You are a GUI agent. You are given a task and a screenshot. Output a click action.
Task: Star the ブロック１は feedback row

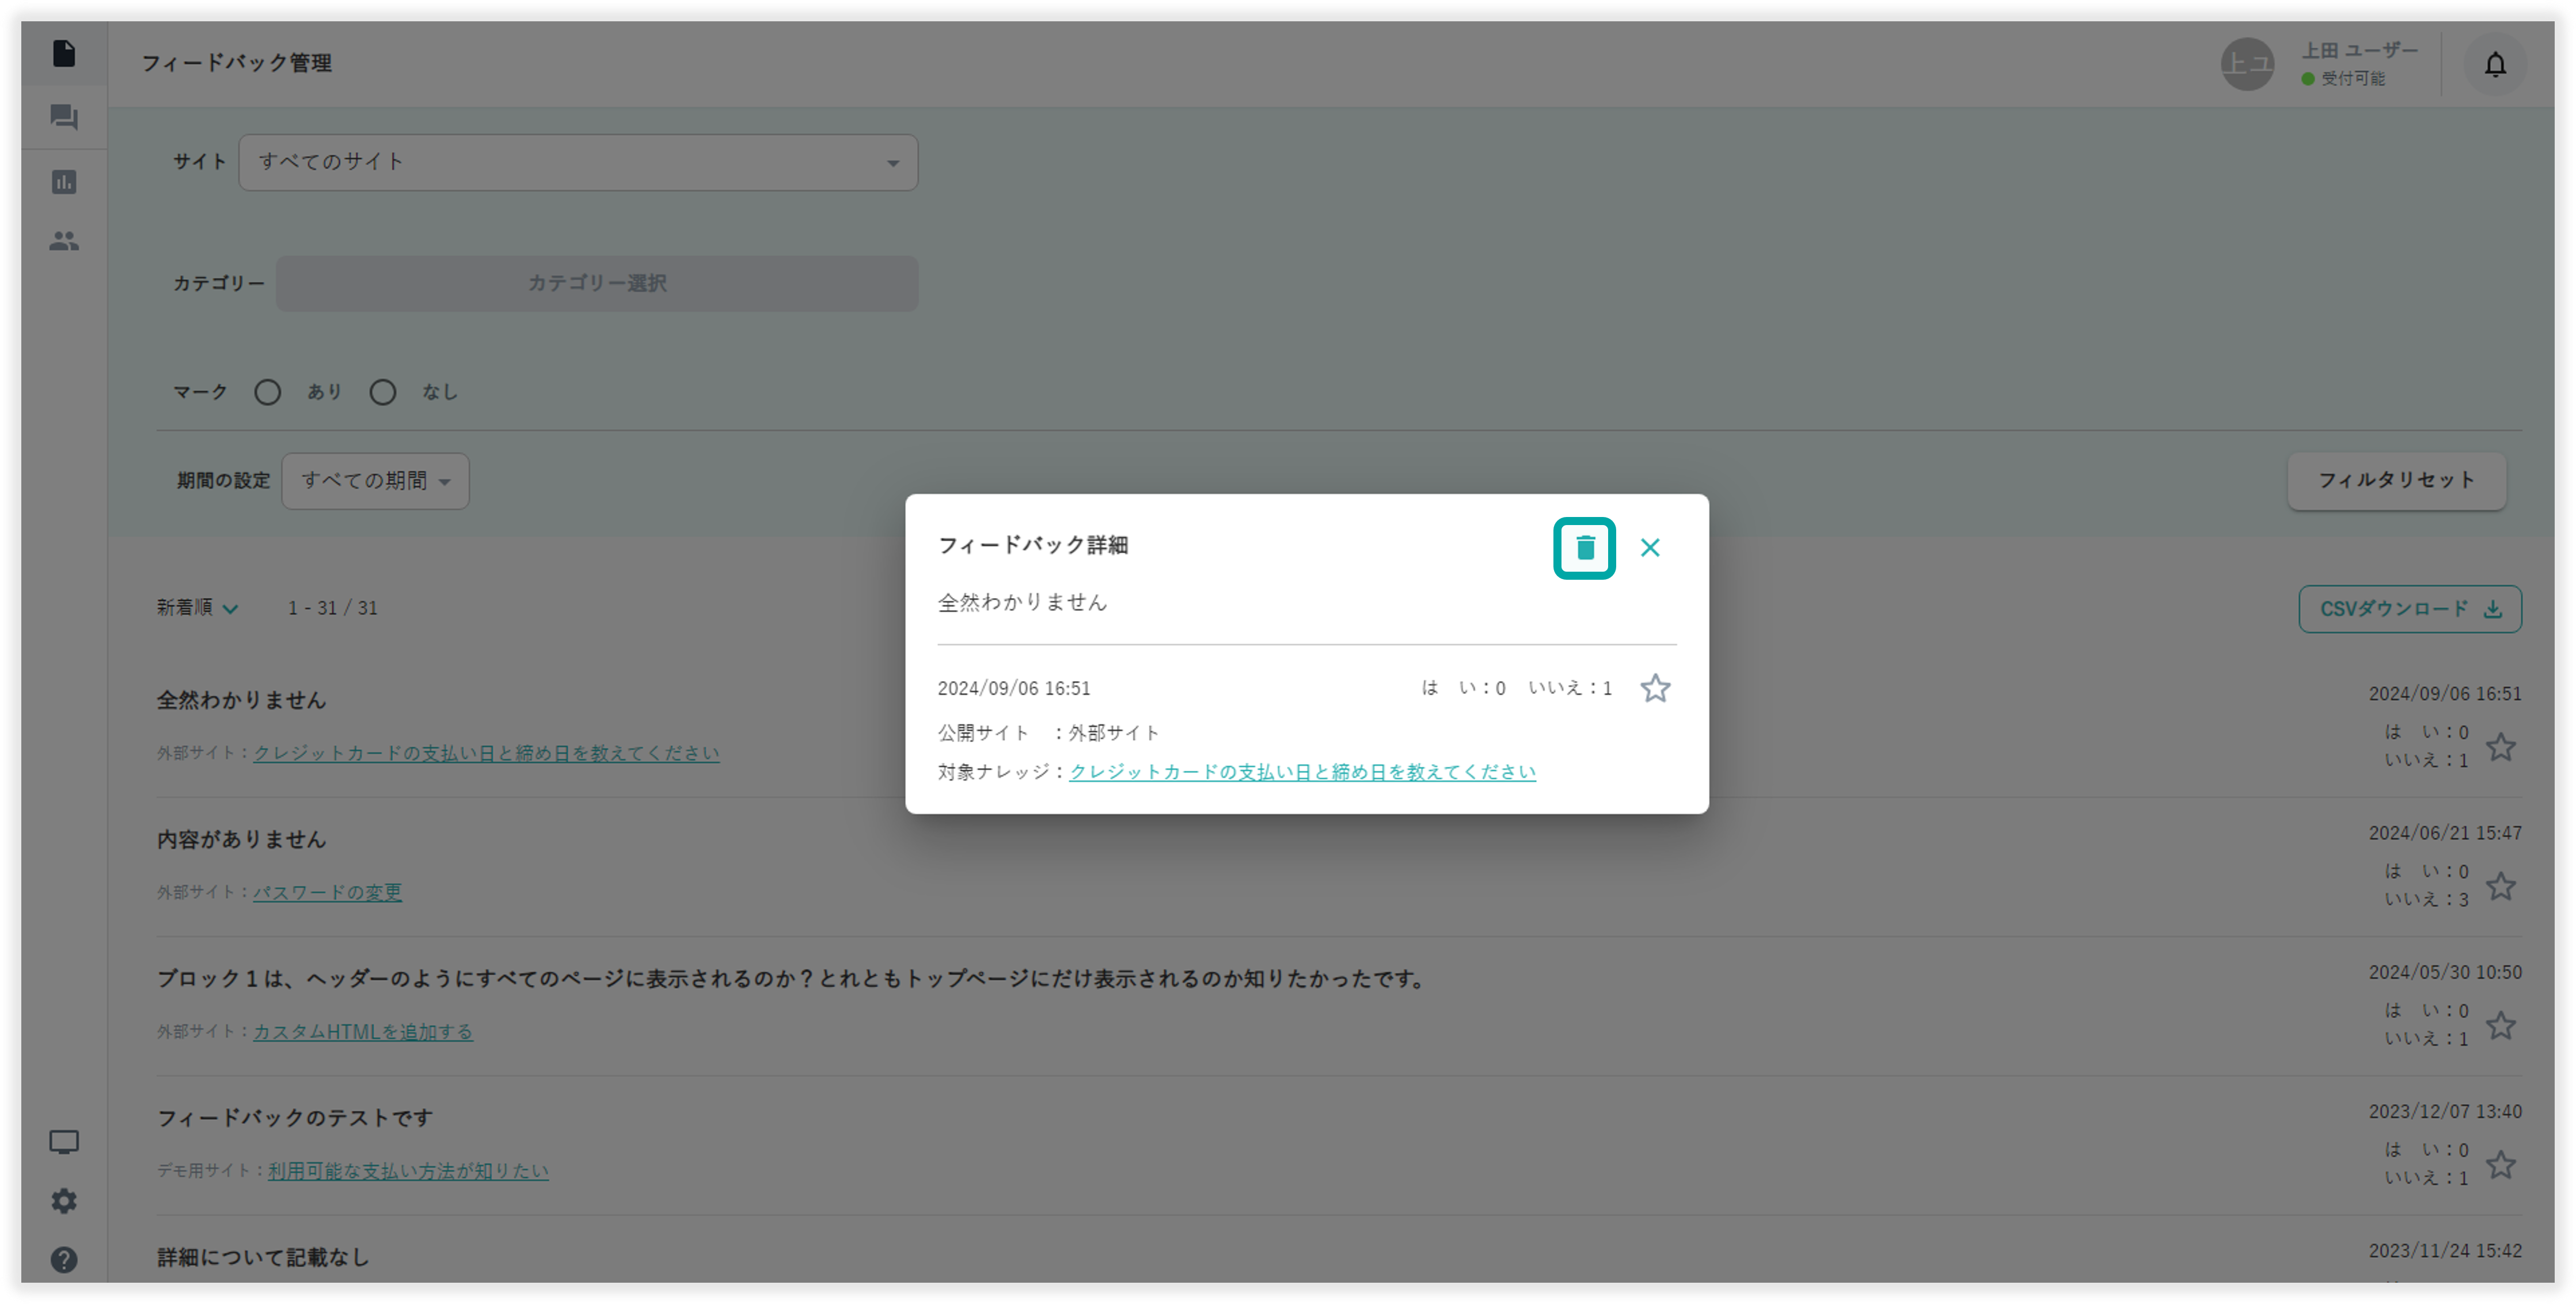point(2501,1025)
